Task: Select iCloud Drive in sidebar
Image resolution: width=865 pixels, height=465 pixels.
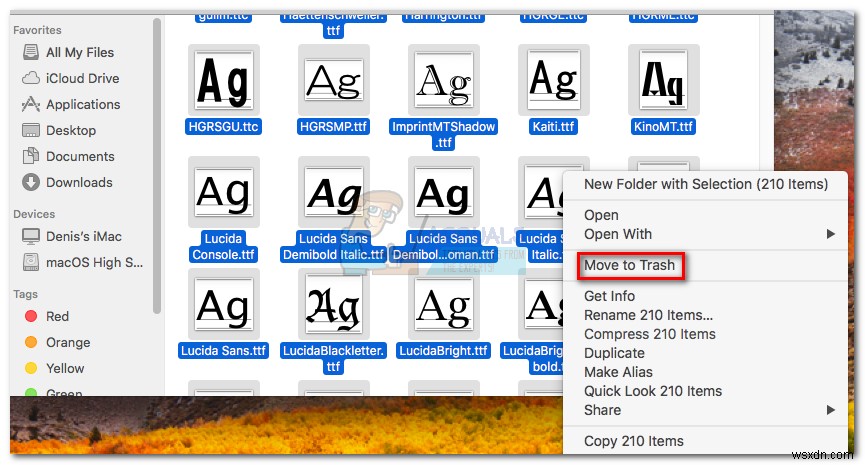Action: (x=82, y=78)
